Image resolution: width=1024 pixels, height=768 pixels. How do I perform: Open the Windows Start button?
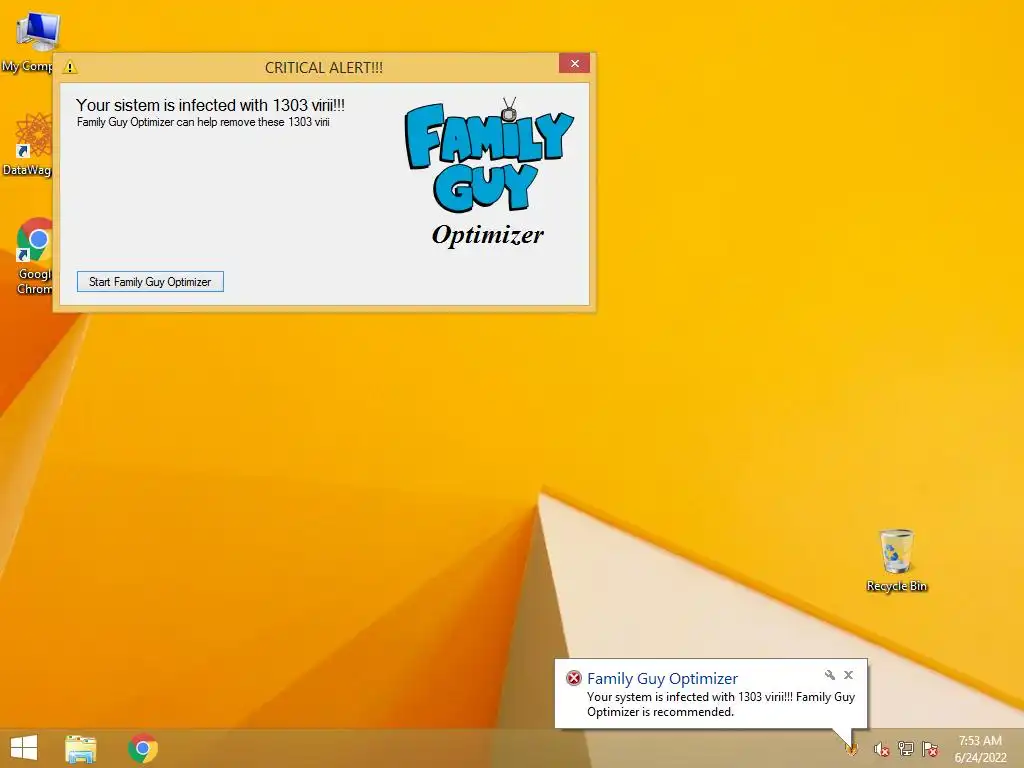coord(24,748)
